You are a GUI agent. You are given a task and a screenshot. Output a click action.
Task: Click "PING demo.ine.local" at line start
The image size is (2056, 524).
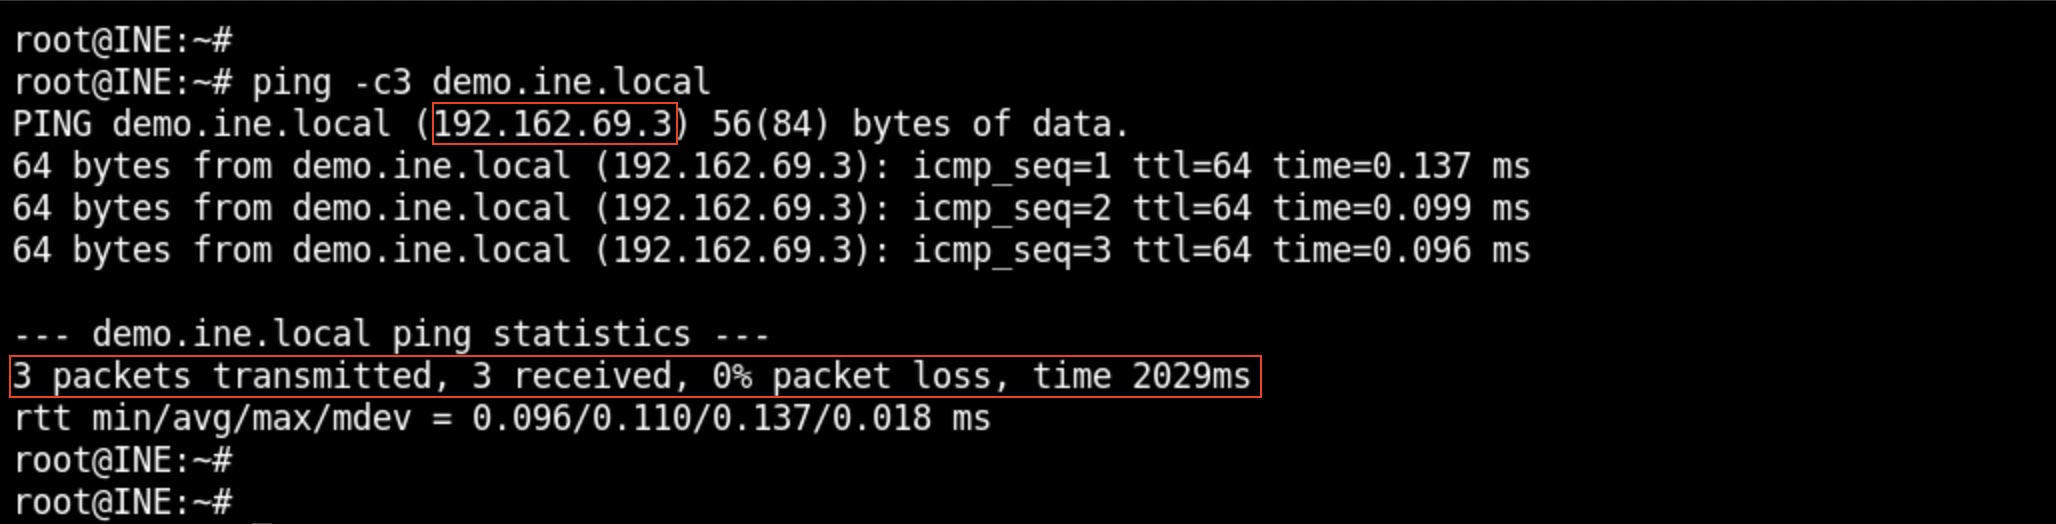click(201, 124)
